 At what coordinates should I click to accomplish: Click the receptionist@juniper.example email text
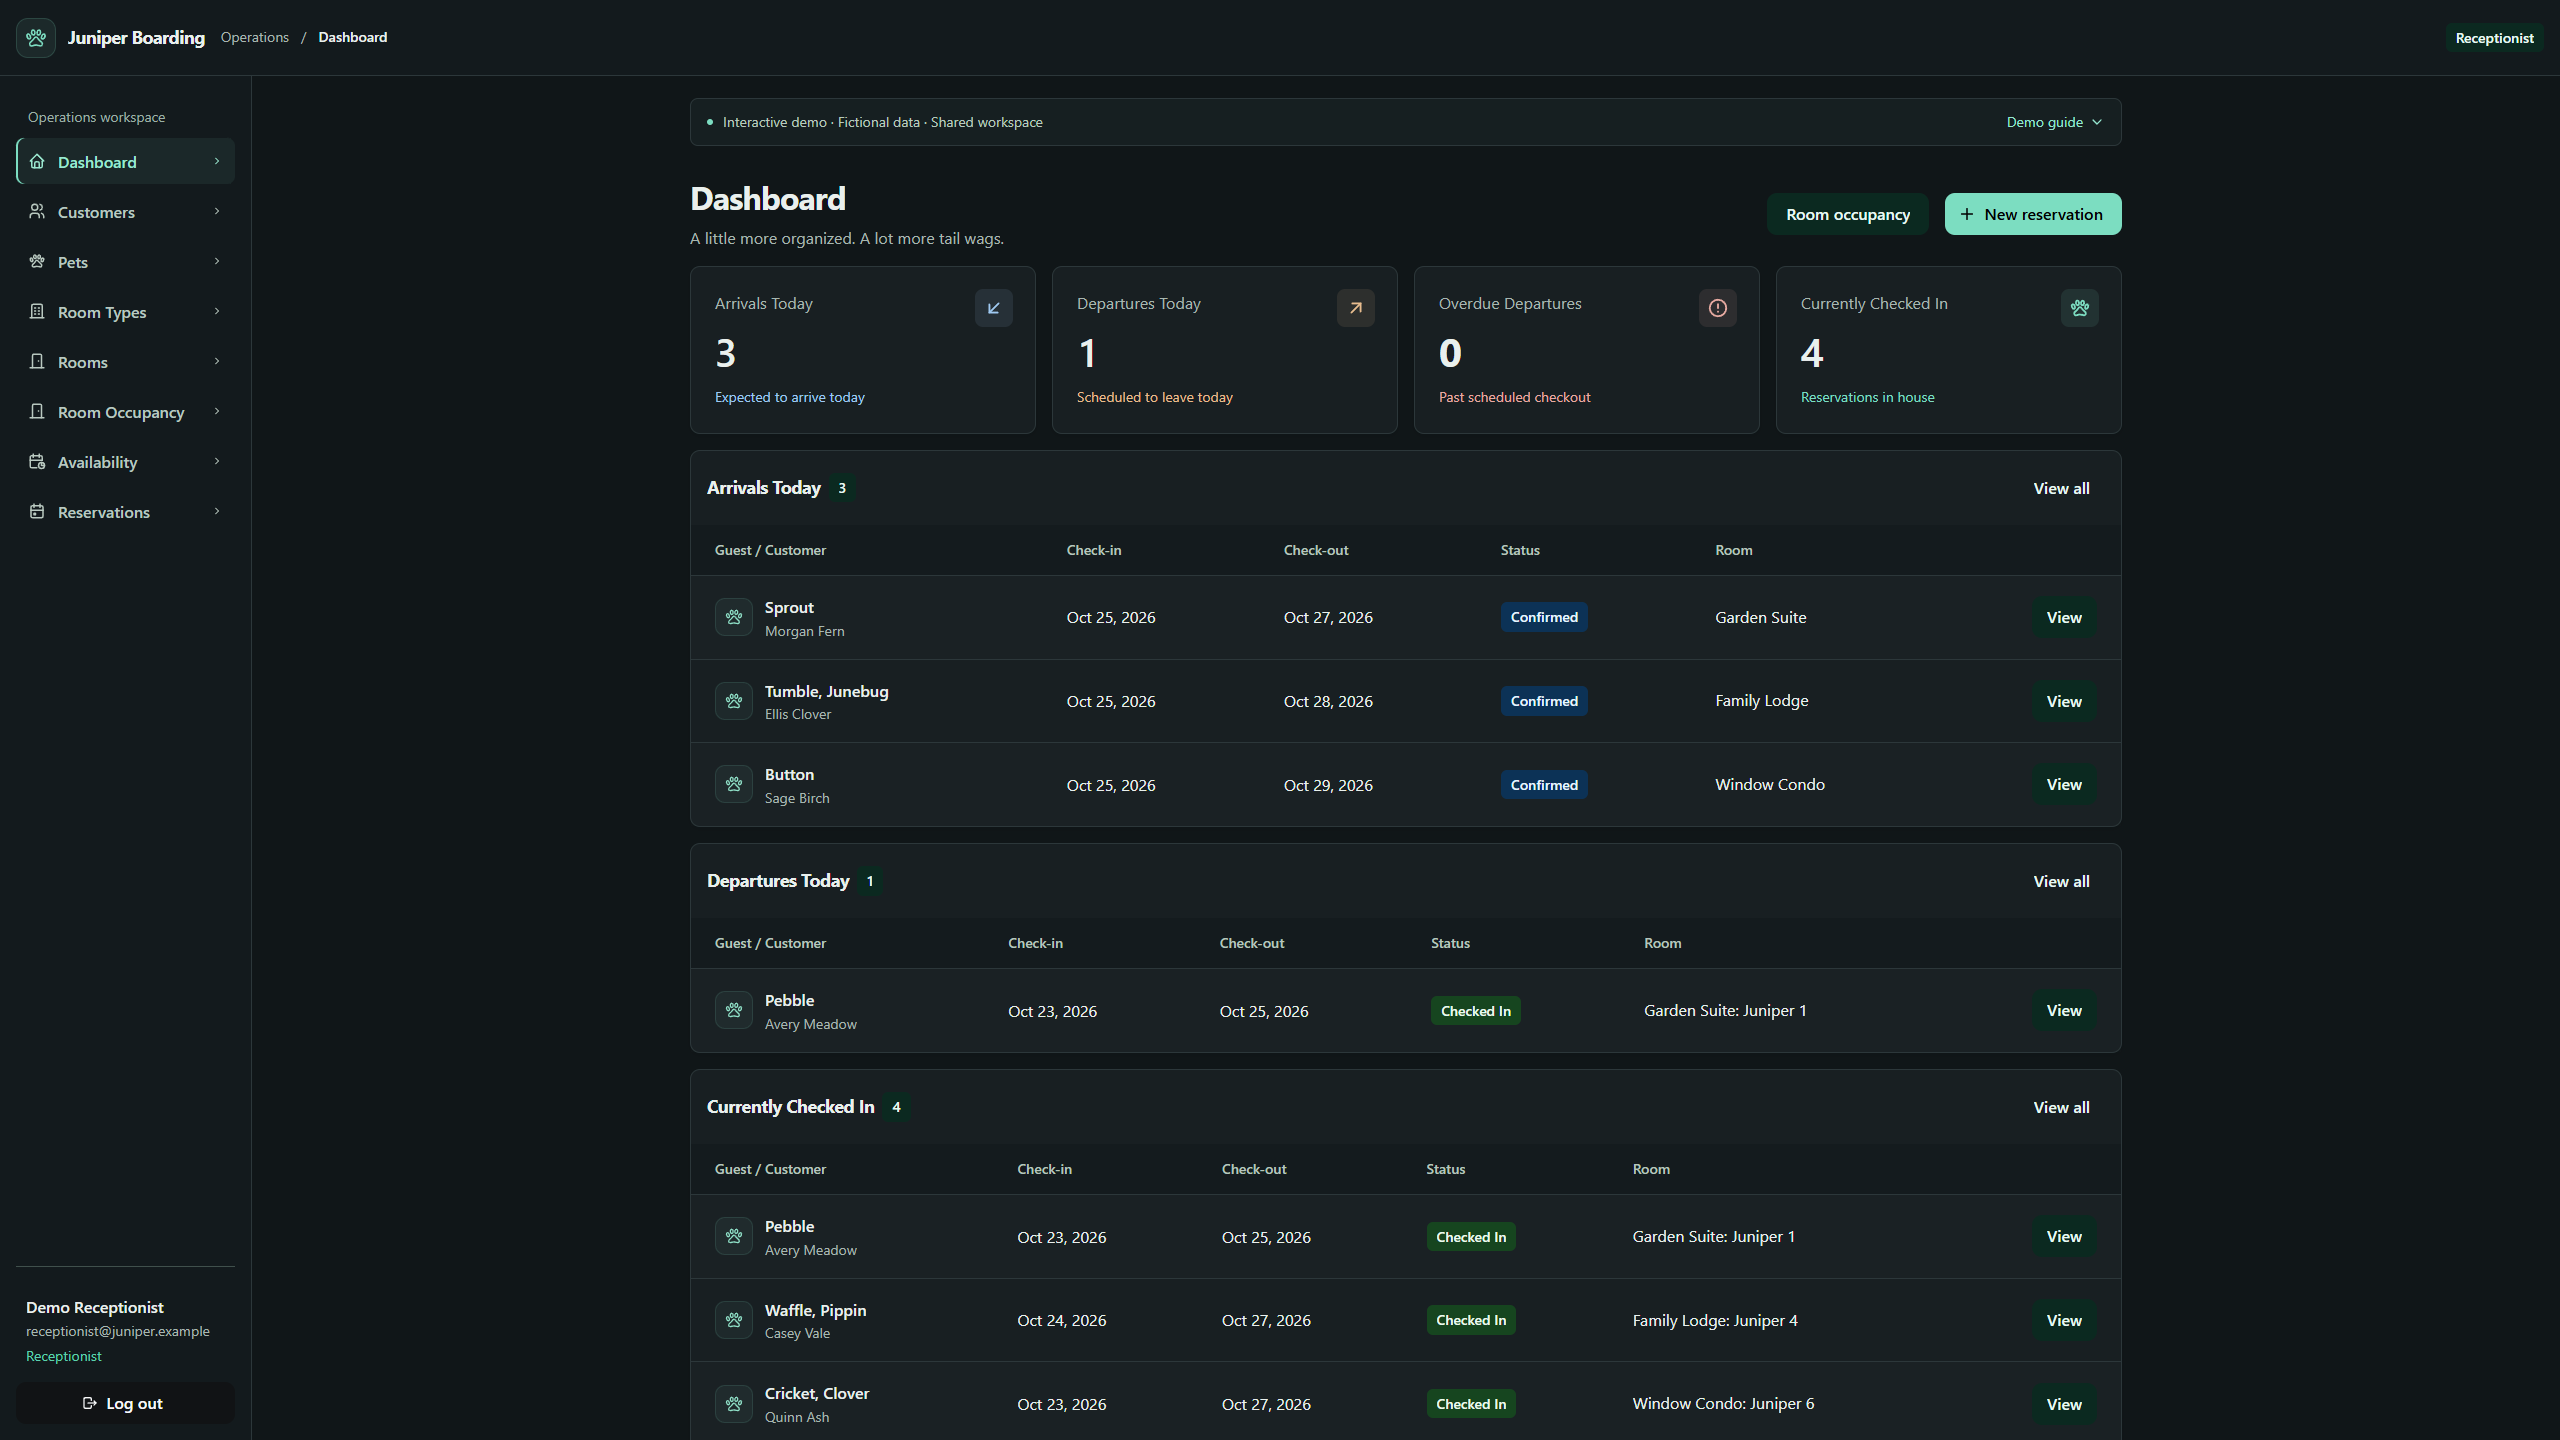pos(118,1331)
